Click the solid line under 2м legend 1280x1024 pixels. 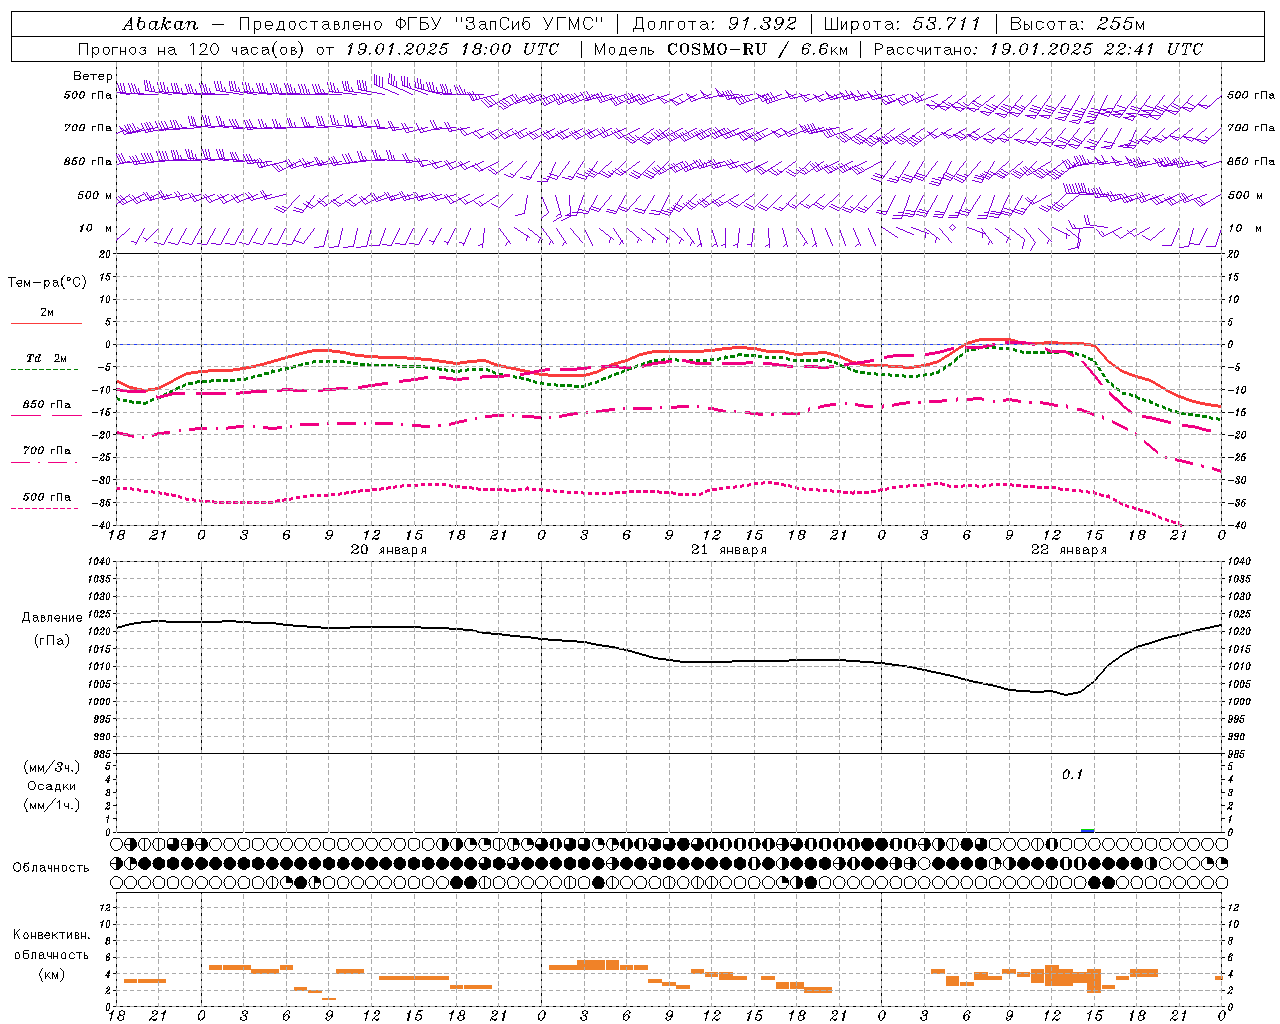tap(46, 324)
